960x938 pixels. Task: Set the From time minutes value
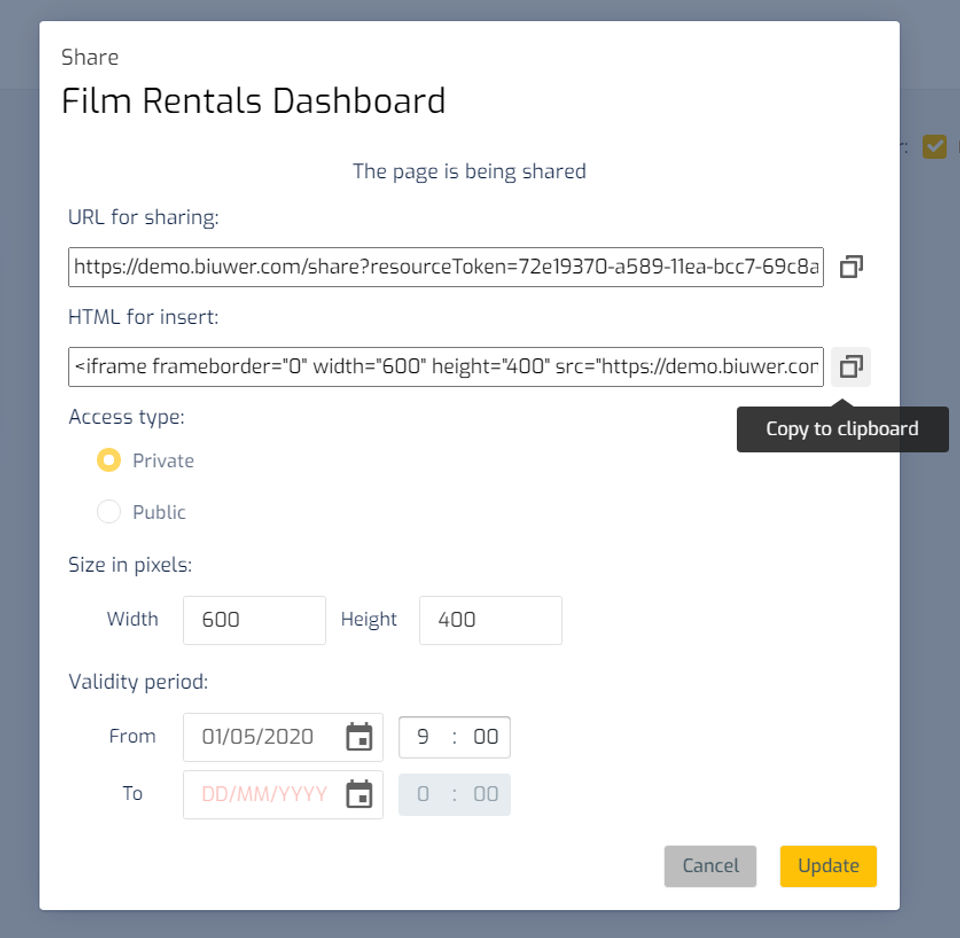pos(486,738)
